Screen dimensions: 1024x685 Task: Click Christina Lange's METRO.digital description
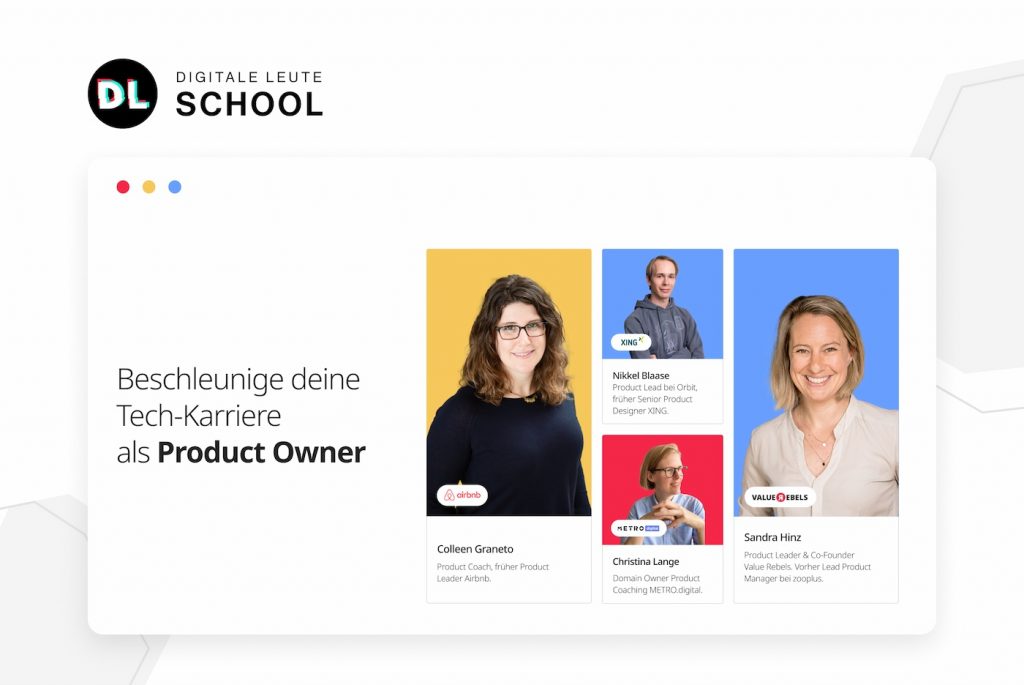[x=658, y=584]
